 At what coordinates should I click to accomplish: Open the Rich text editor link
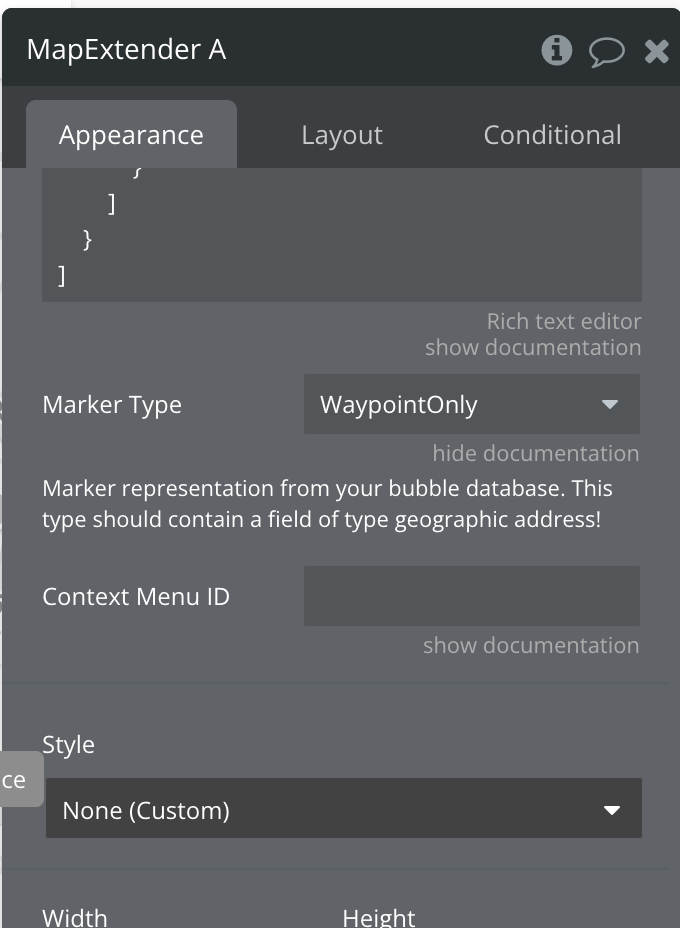(563, 321)
